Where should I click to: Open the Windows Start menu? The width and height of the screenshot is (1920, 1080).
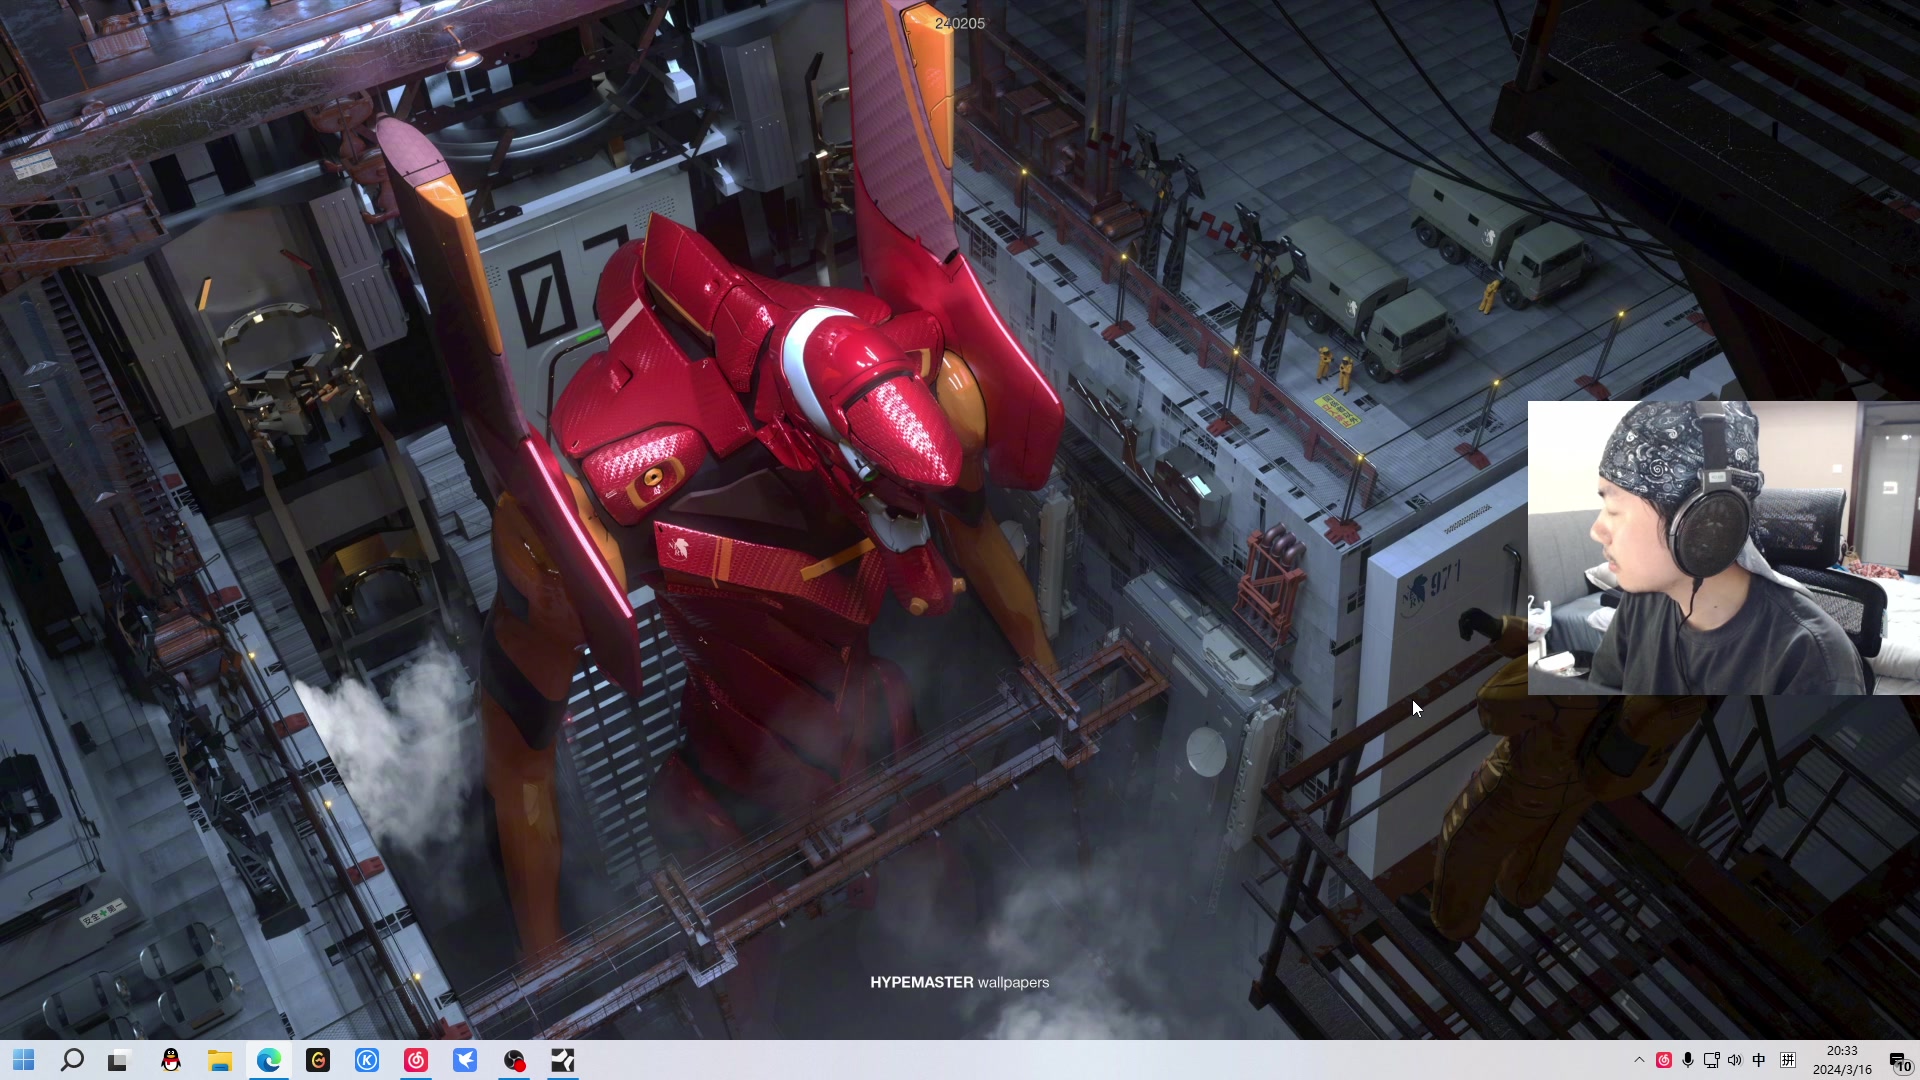tap(24, 1060)
